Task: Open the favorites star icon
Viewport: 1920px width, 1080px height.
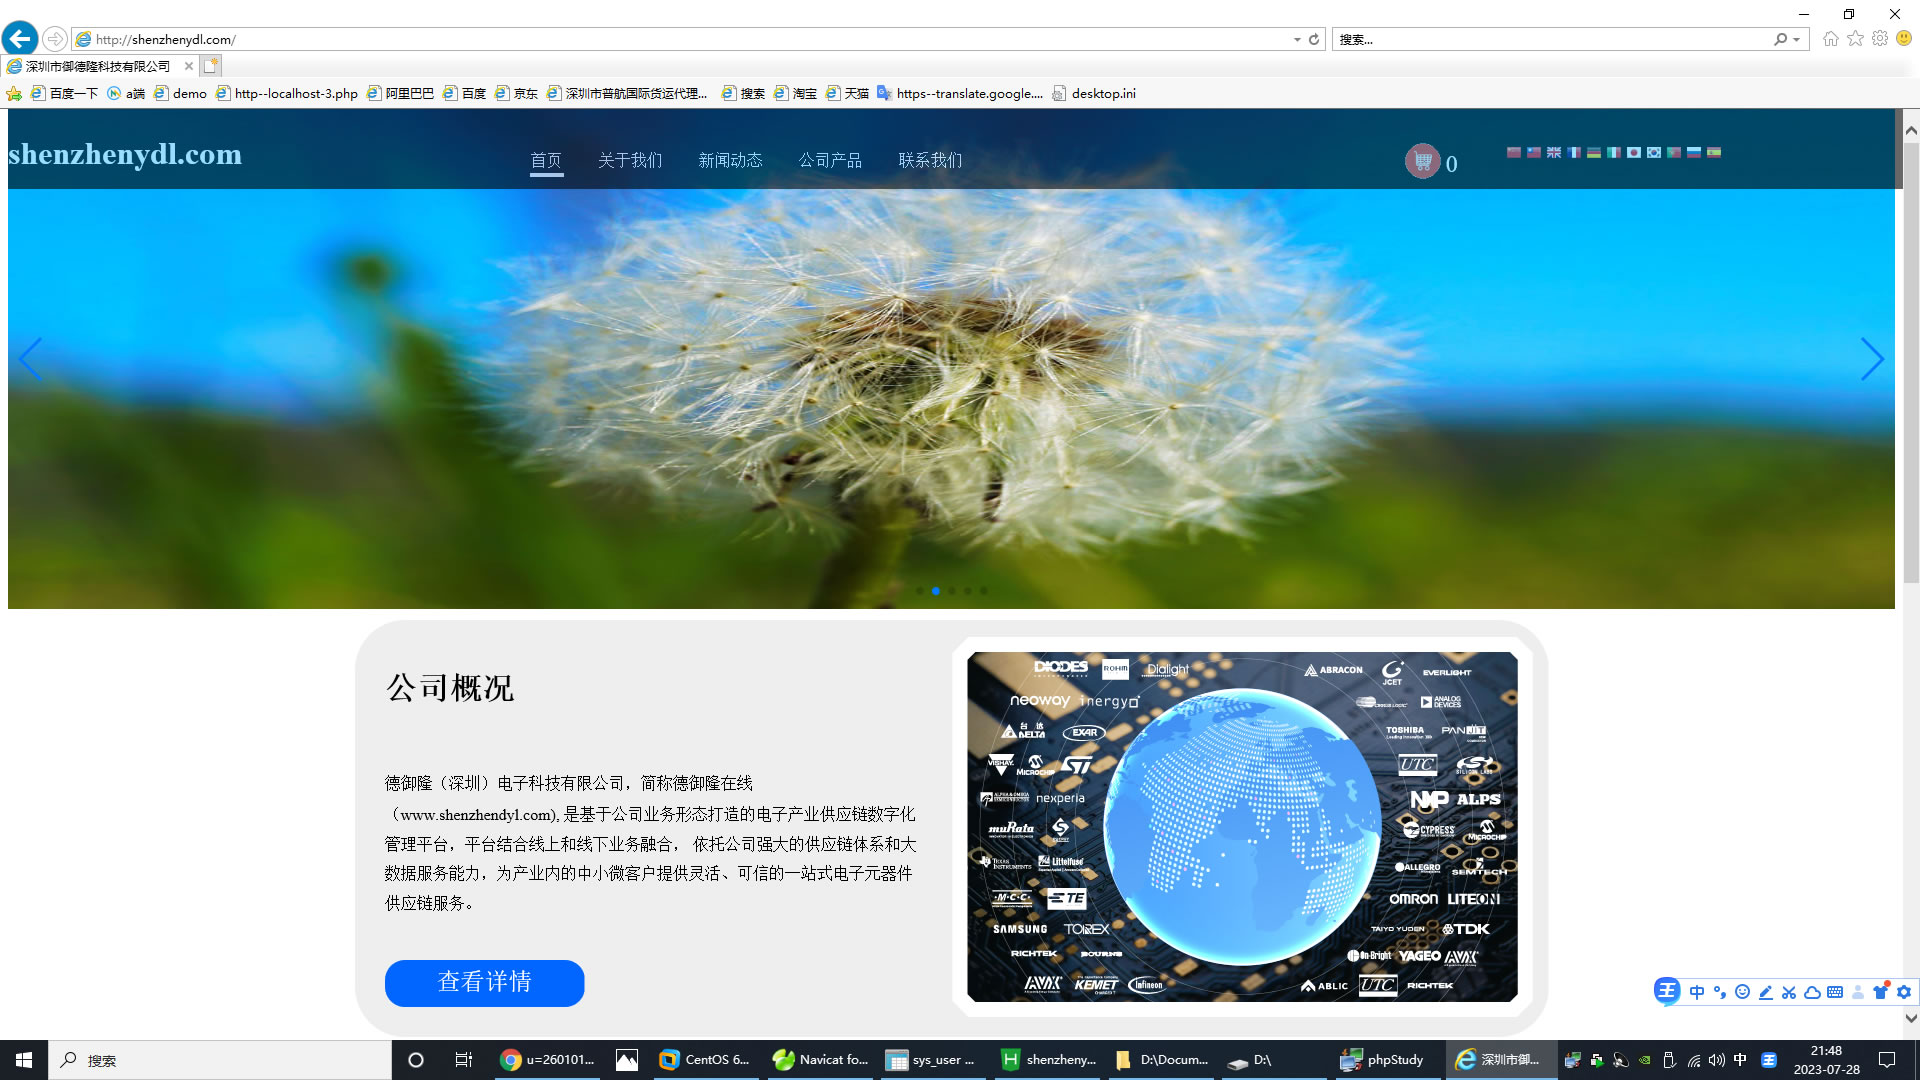Action: pyautogui.click(x=1855, y=39)
